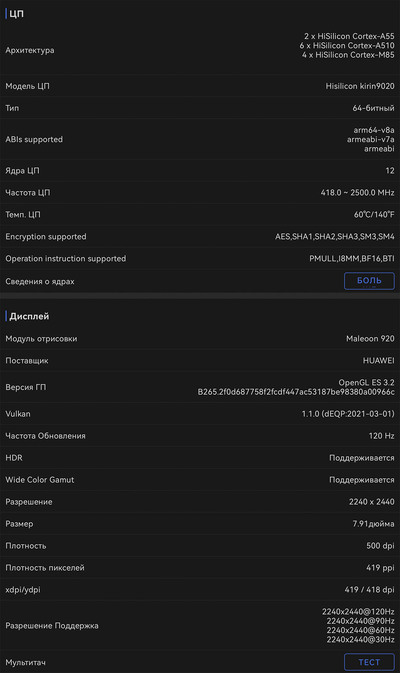This screenshot has height=673, width=400.
Task: Tap the Модель ЦП Hisilicon kirin9020 row
Action: coord(200,86)
